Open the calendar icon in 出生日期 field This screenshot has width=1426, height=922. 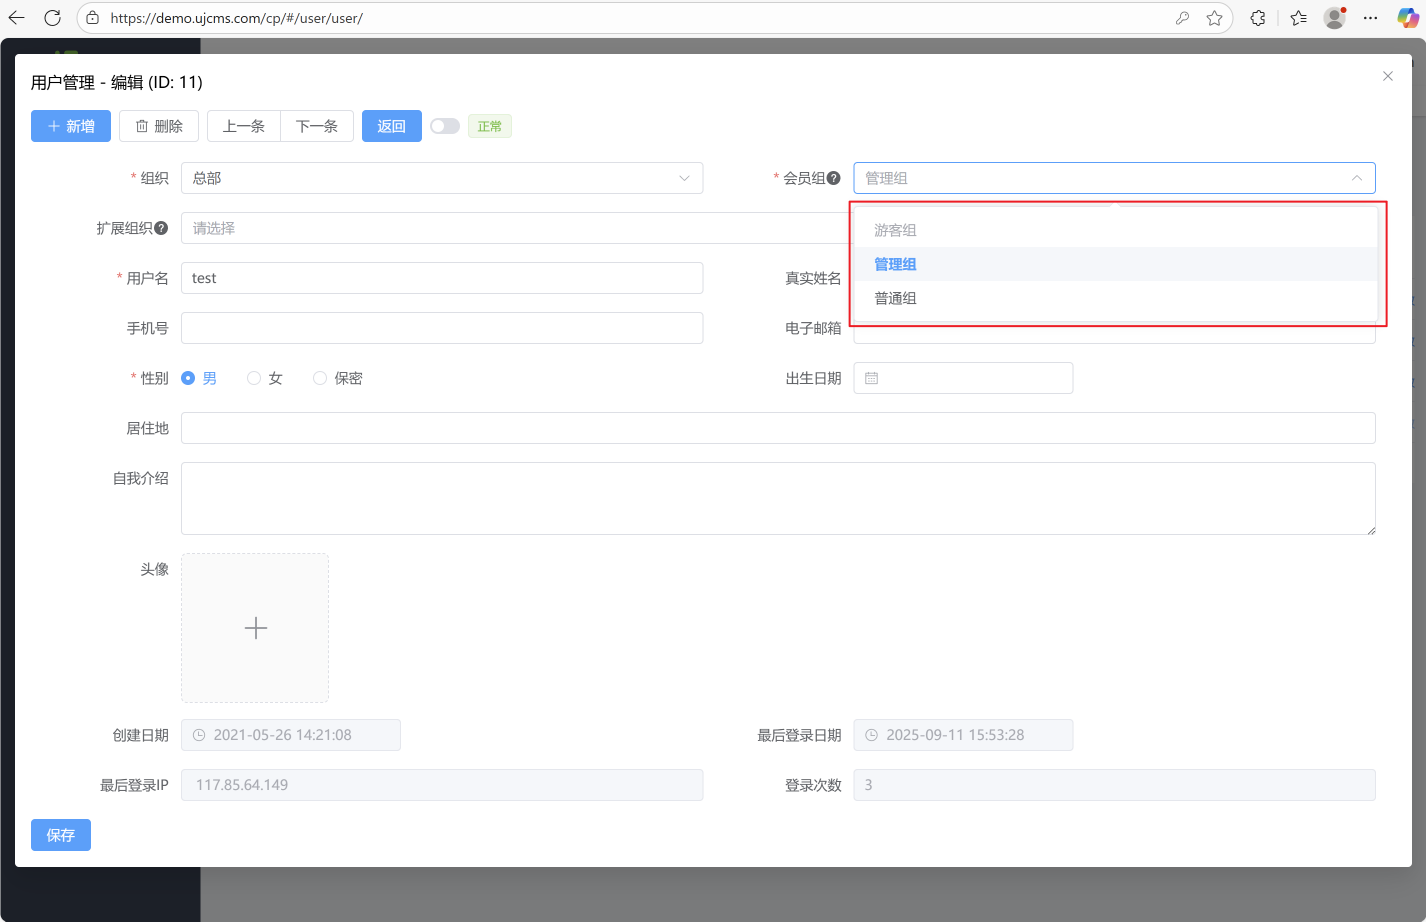tap(872, 378)
